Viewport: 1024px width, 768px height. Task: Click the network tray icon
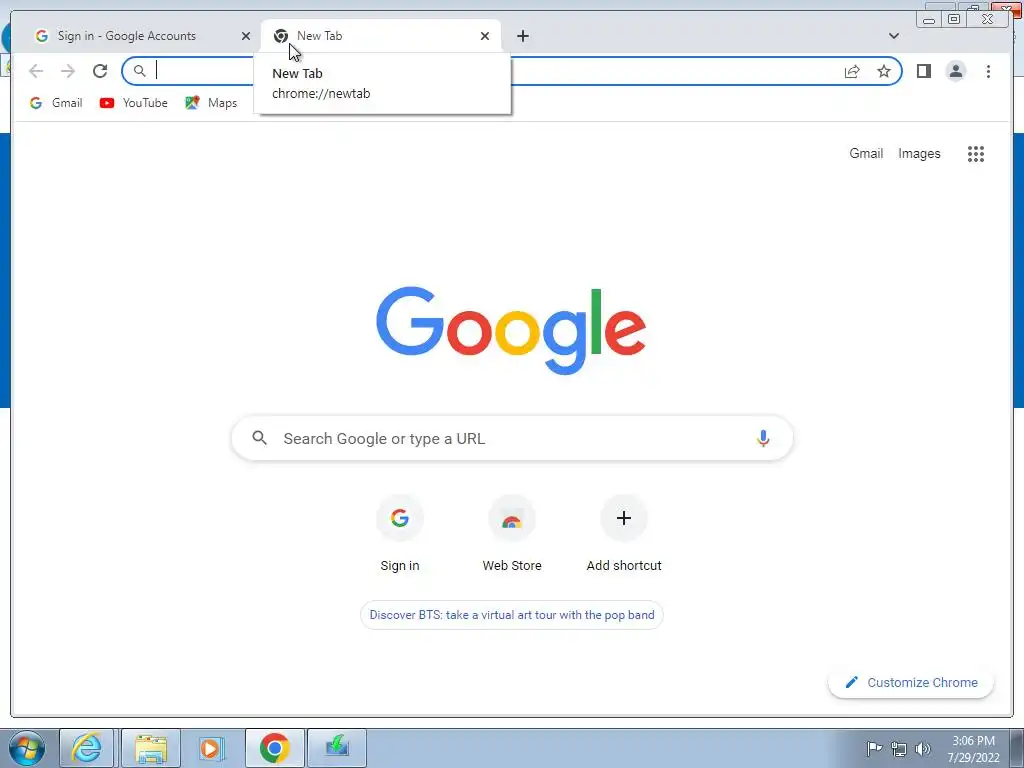(x=899, y=749)
